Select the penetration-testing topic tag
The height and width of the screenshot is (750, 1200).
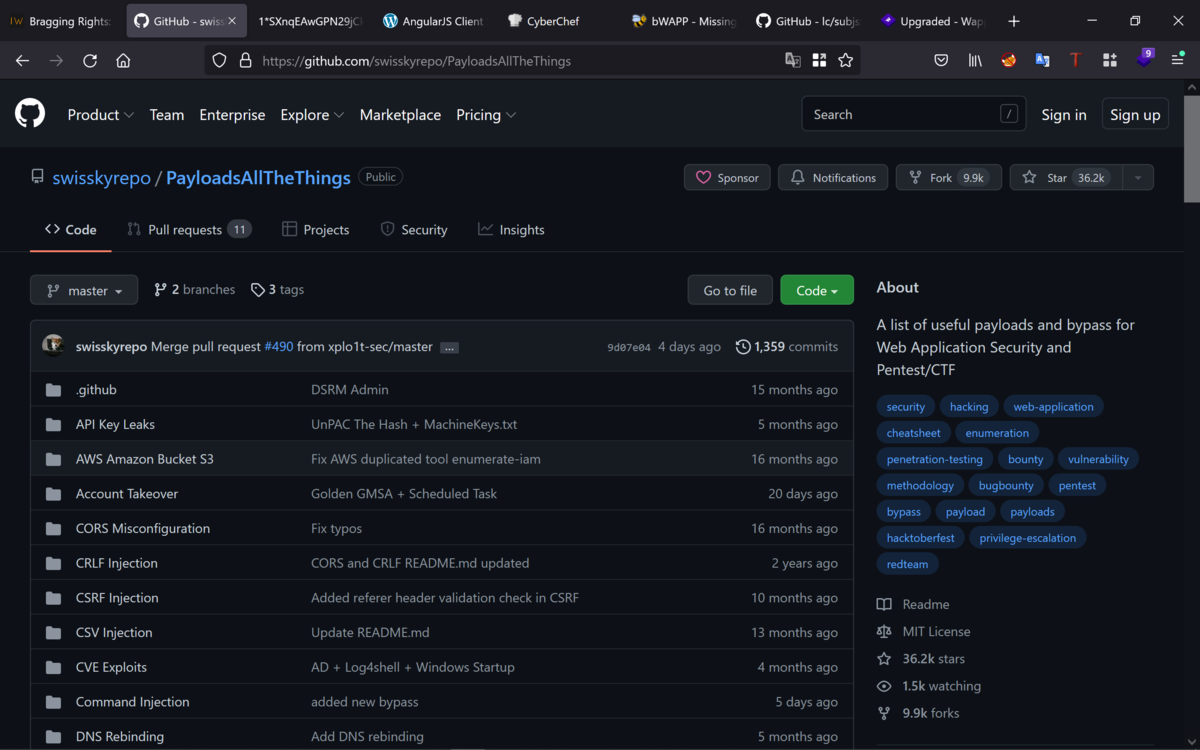click(935, 459)
